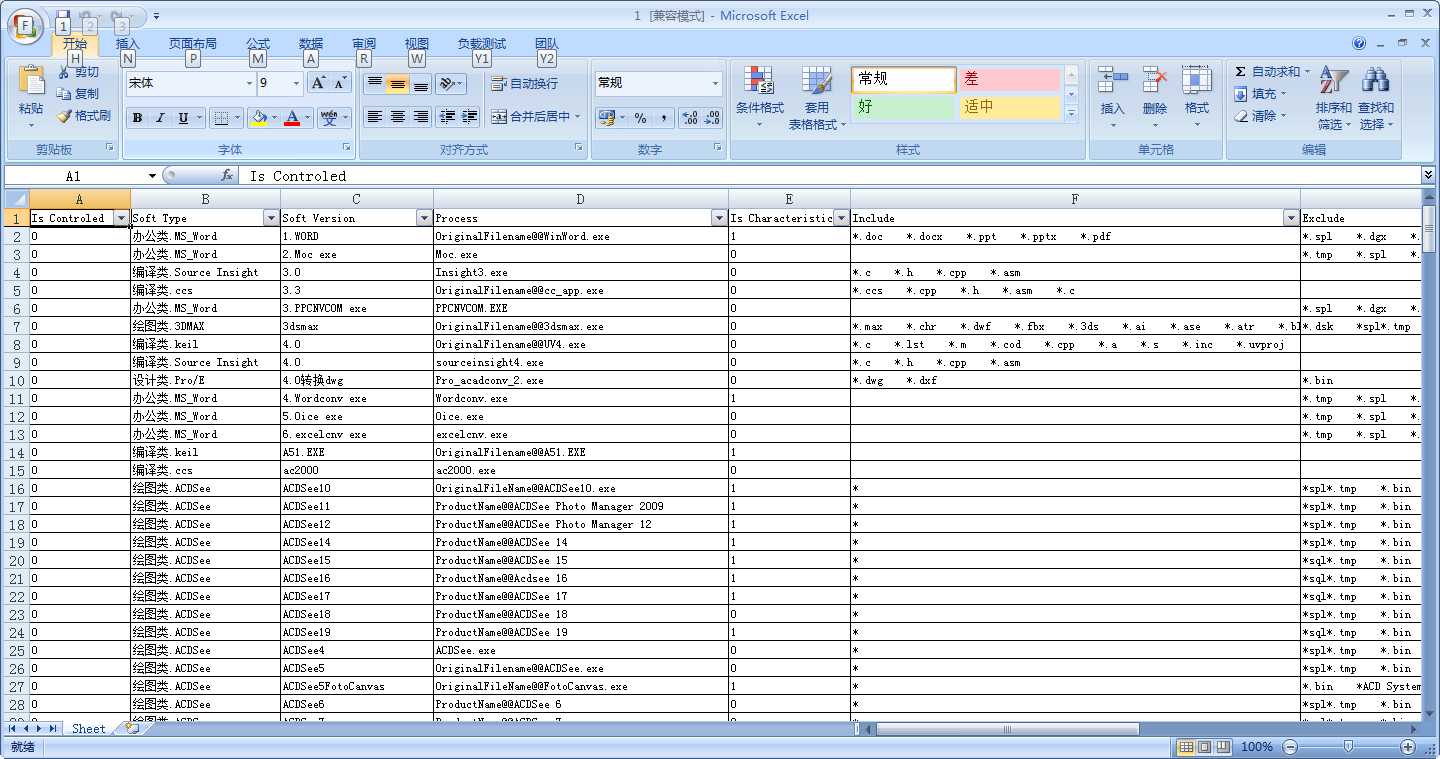Viewport: 1440px width, 759px height.
Task: Switch to the Review (审阅) tab
Action: tap(364, 44)
